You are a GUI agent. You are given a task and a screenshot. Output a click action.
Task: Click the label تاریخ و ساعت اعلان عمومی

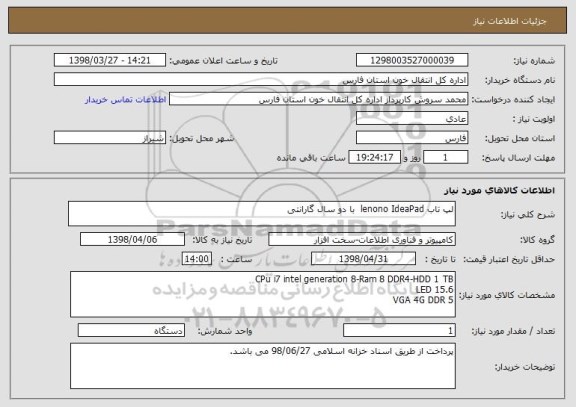coord(224,61)
